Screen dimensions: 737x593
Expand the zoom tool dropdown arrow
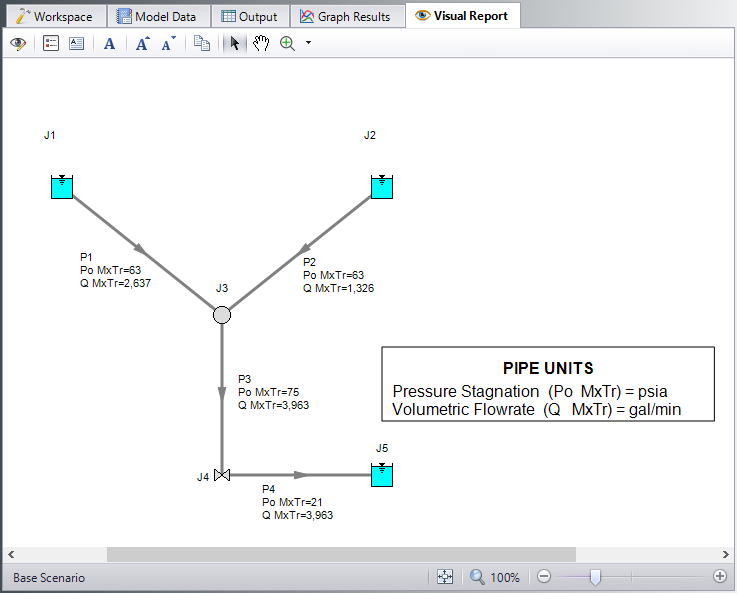[x=308, y=44]
